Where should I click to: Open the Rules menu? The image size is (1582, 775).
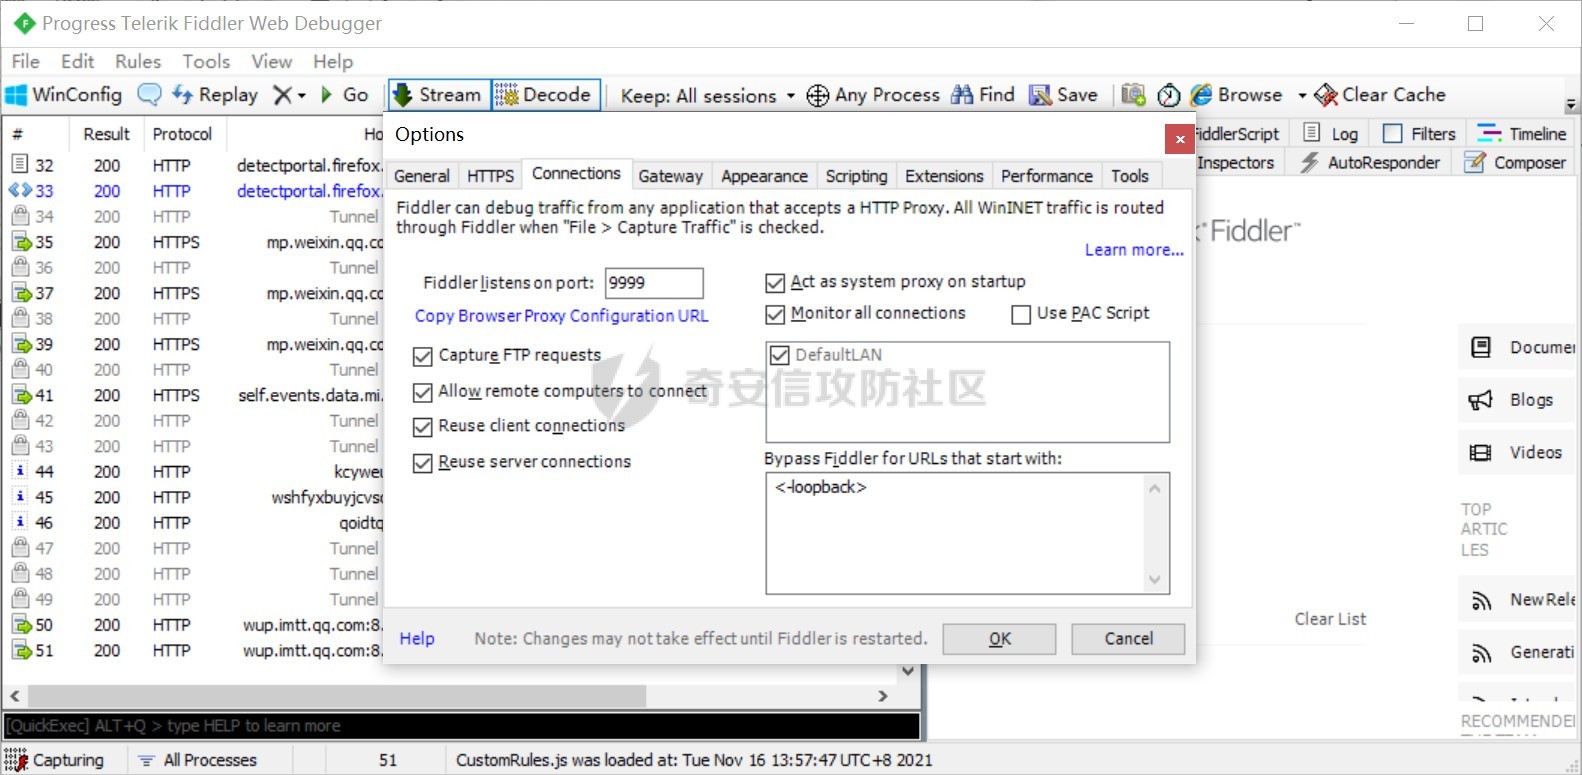pyautogui.click(x=138, y=61)
